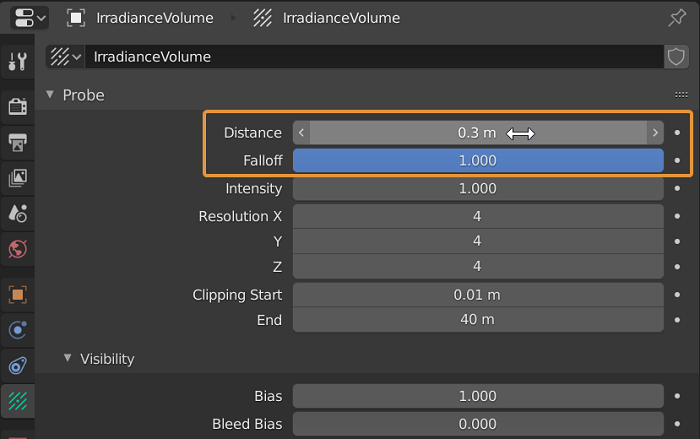Collapse the Visibility subpanel

pos(68,358)
